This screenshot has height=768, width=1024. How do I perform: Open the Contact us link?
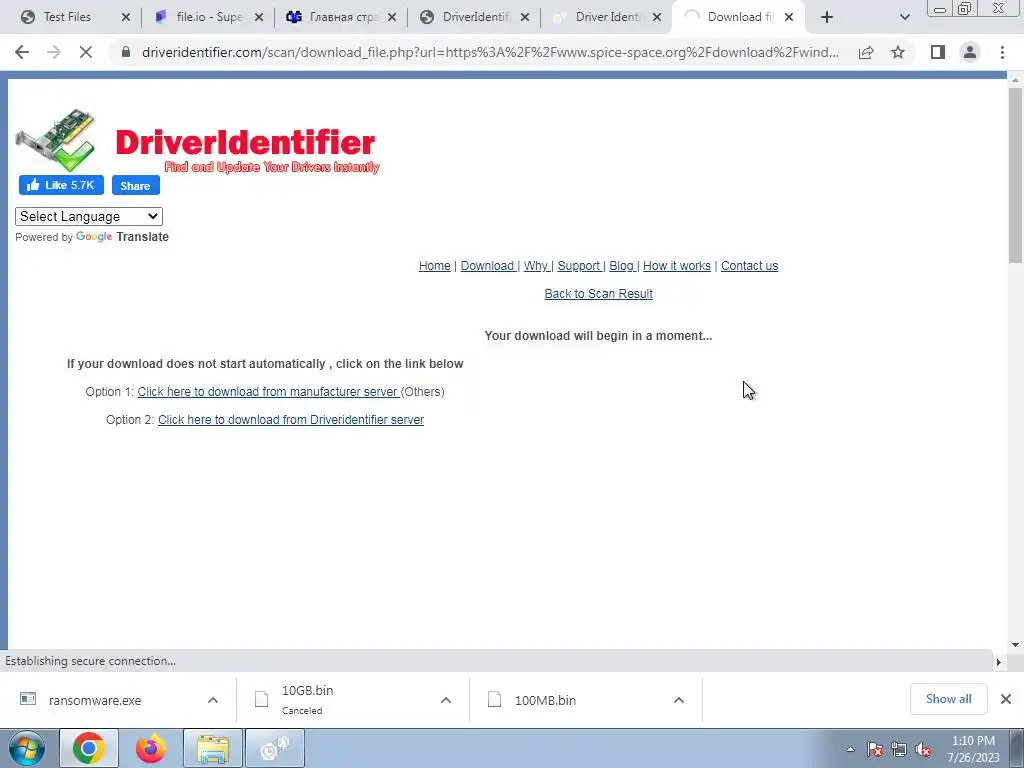749,266
